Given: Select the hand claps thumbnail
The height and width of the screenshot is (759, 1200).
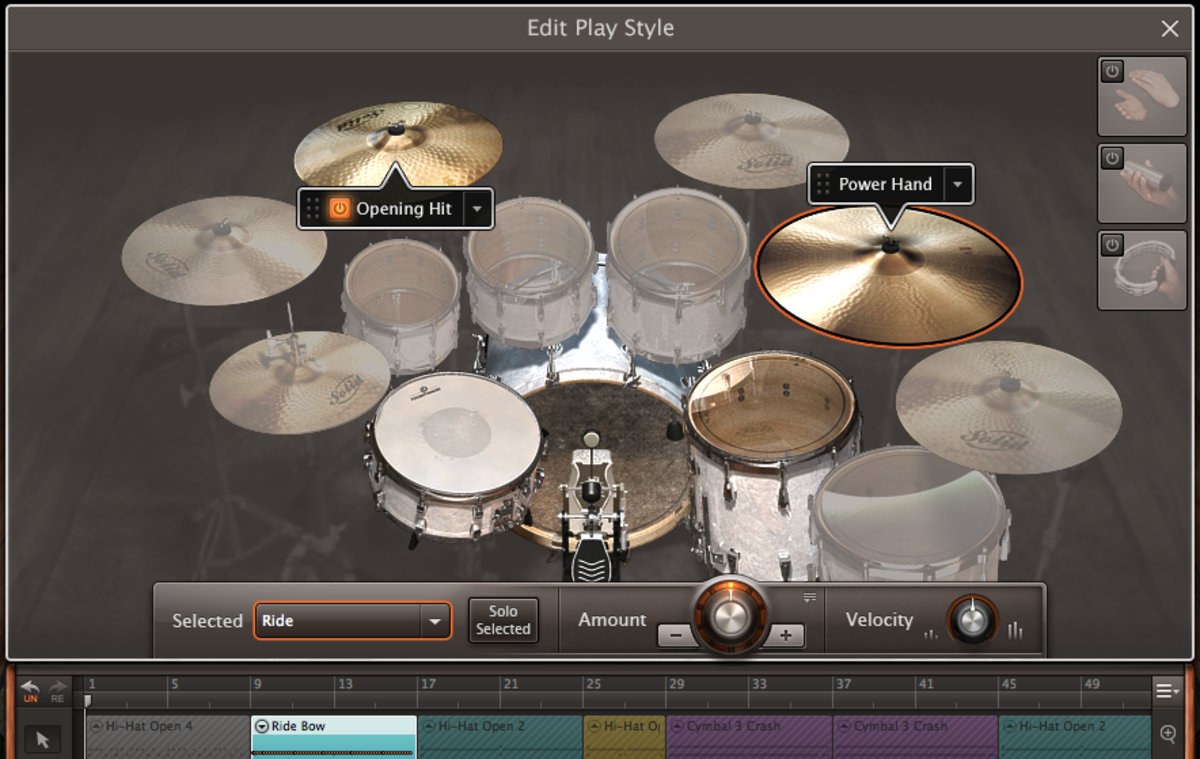Looking at the screenshot, I should 1142,96.
